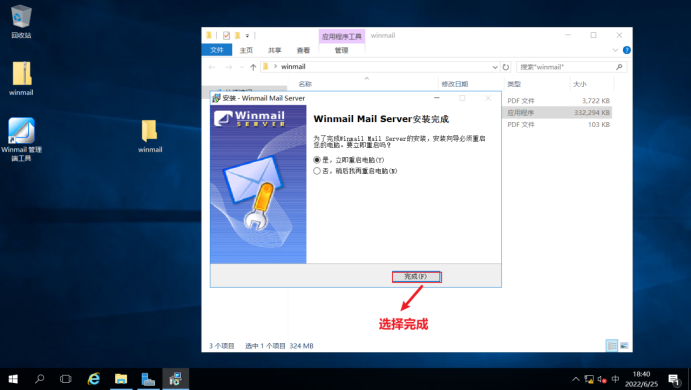Switch to the 主页 ribbon tab
This screenshot has width=691, height=390.
(x=246, y=50)
